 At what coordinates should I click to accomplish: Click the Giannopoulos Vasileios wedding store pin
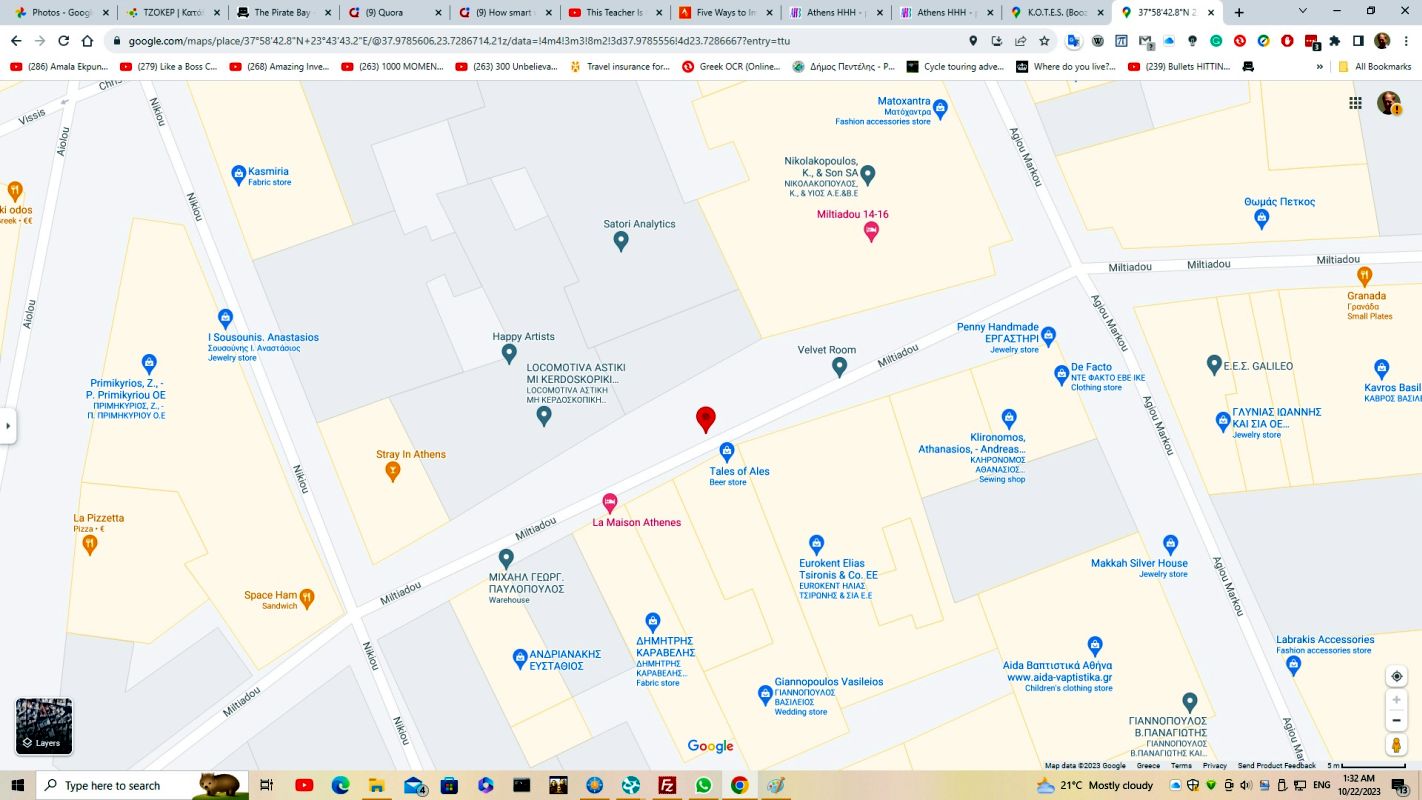[765, 693]
